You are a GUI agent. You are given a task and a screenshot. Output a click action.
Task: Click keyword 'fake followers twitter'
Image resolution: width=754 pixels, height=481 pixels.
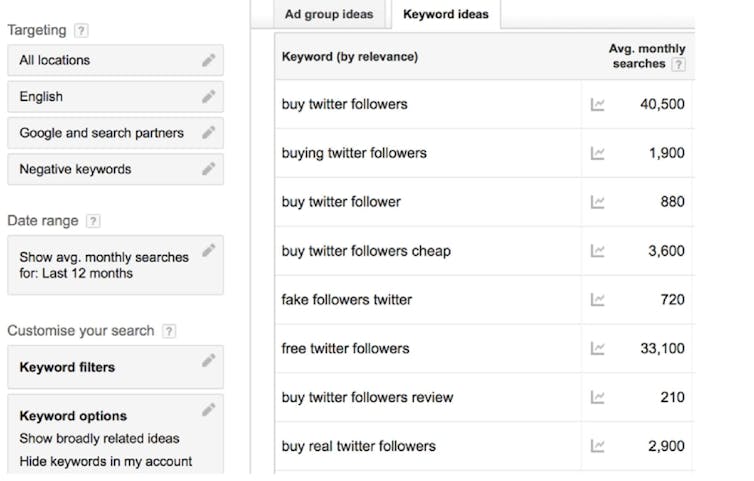pyautogui.click(x=347, y=300)
